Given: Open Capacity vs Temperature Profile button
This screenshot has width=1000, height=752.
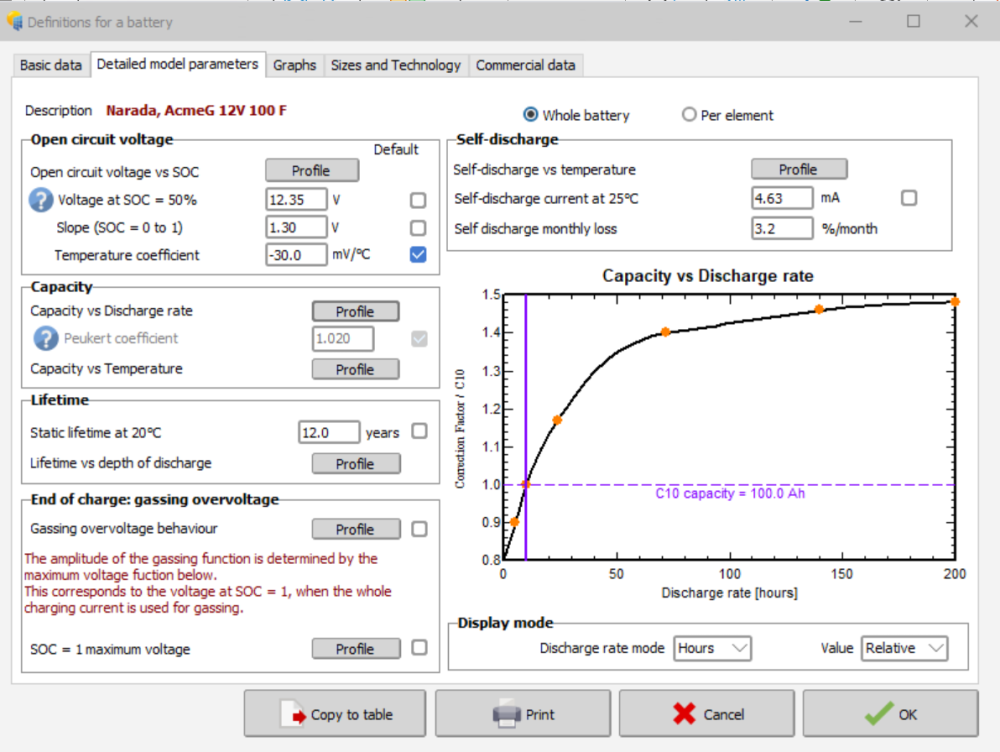Looking at the screenshot, I should click(x=354, y=369).
